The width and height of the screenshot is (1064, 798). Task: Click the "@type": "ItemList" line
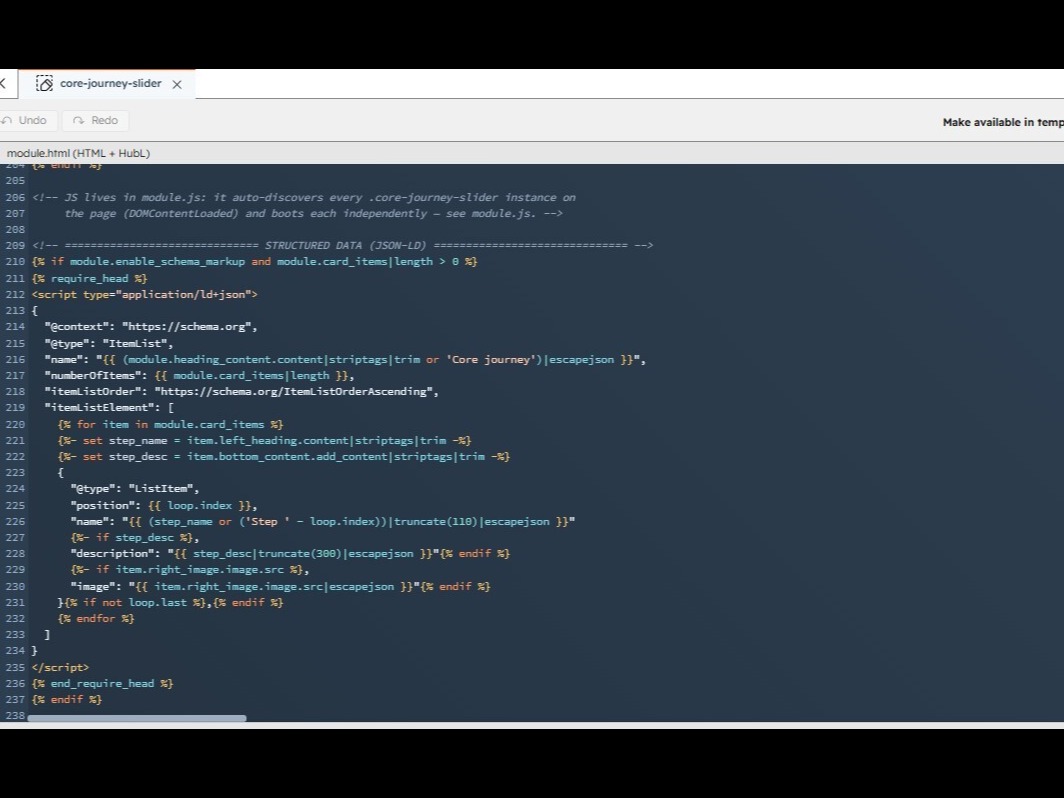(x=109, y=343)
